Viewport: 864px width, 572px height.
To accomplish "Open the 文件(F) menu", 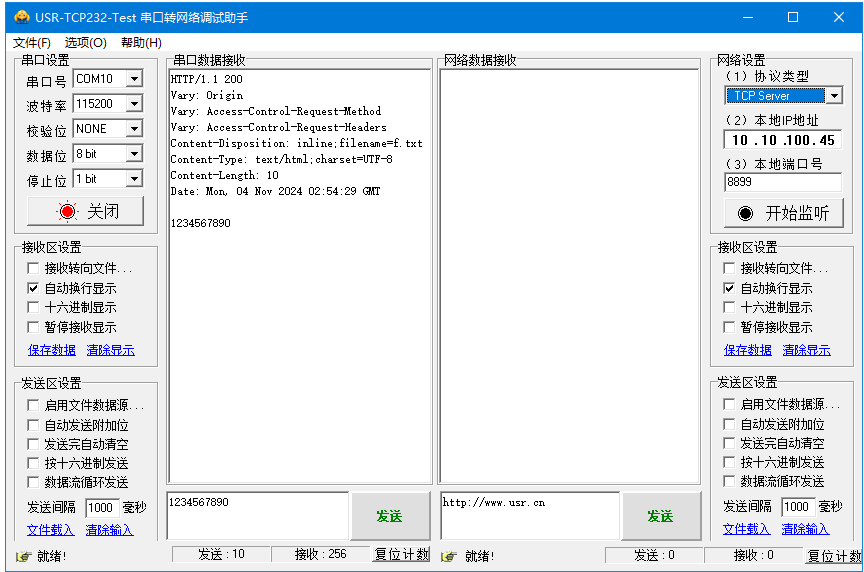I will coord(32,42).
